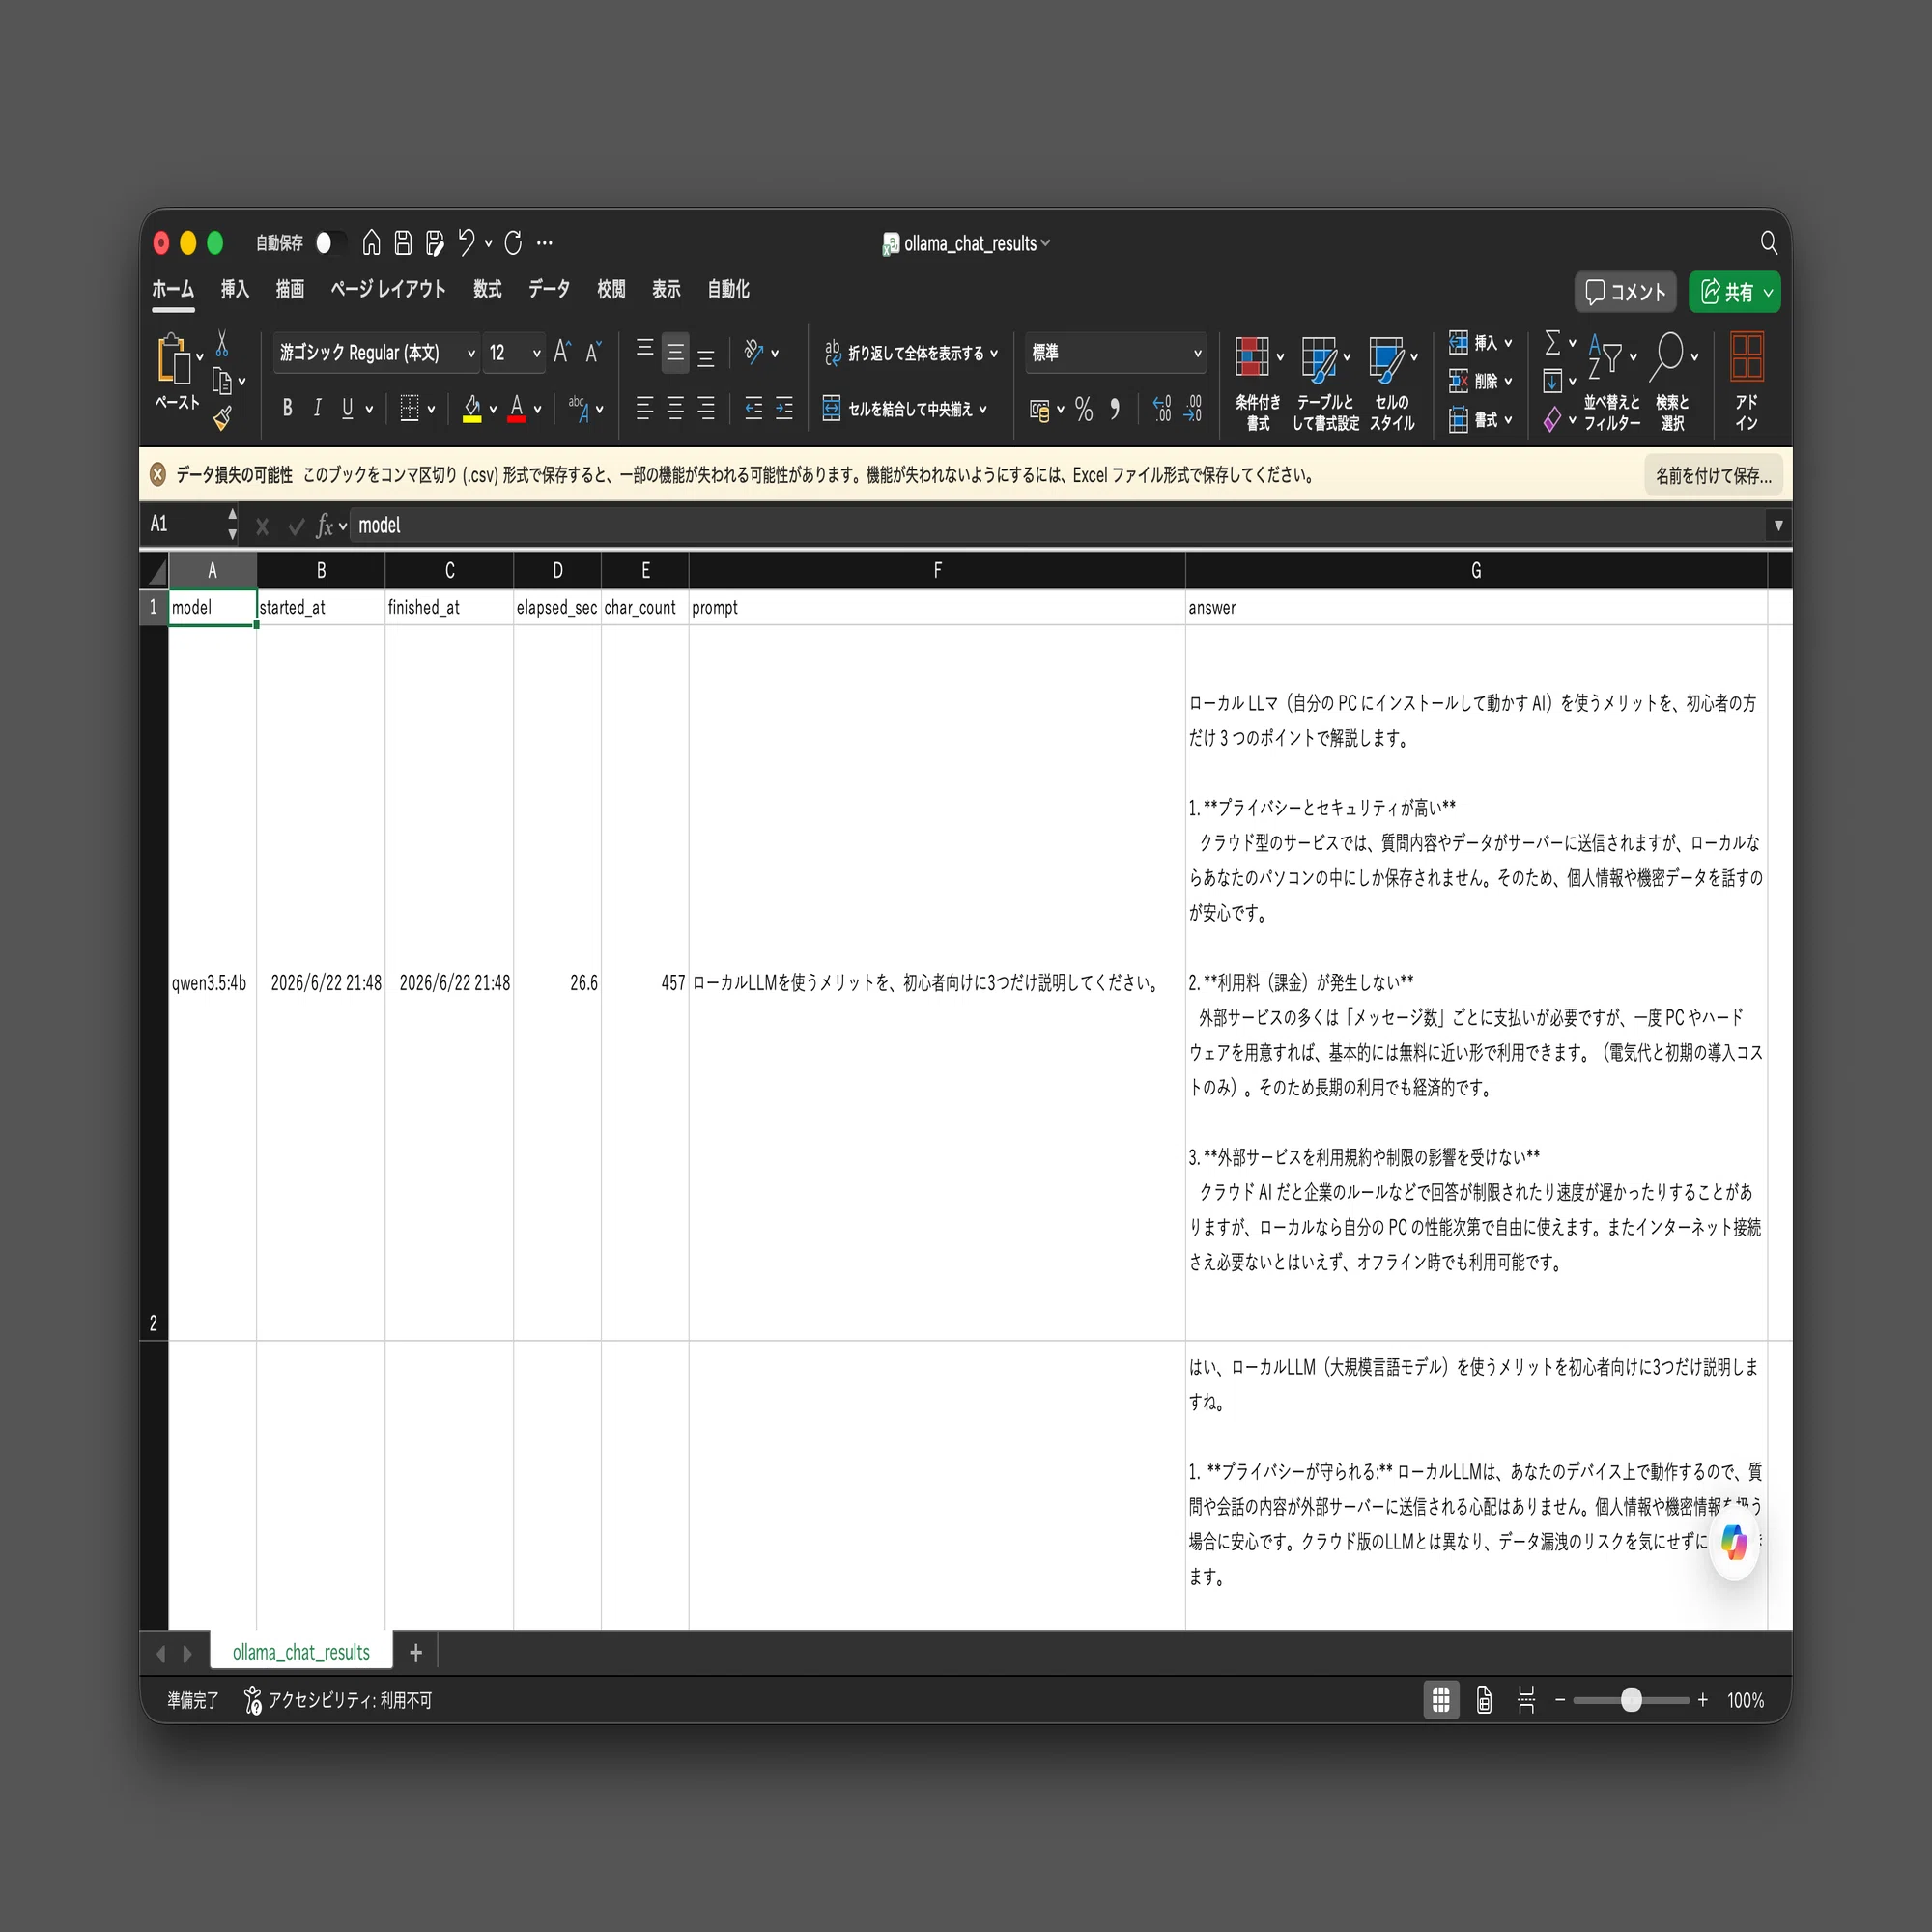Click 名前を付けて保存 button in warning bar
The image size is (1932, 1932).
[x=1713, y=475]
